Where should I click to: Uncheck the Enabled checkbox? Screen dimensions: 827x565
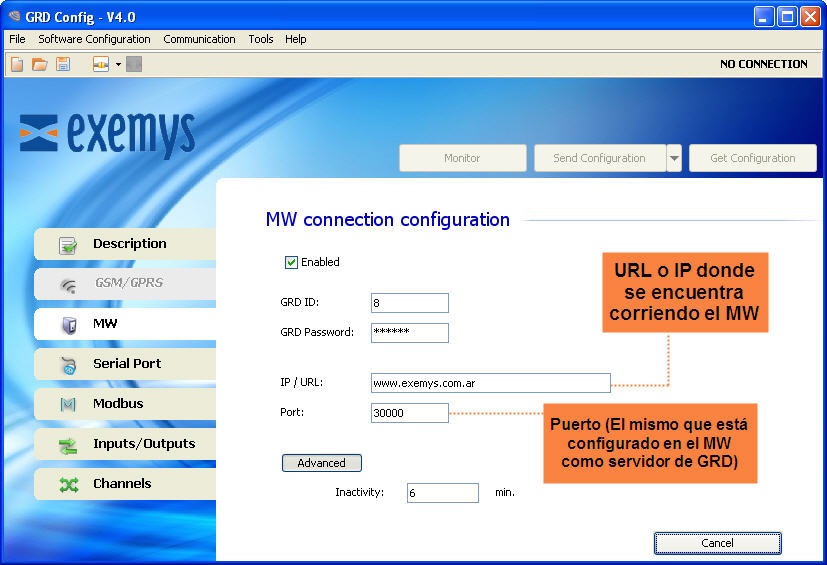point(292,262)
